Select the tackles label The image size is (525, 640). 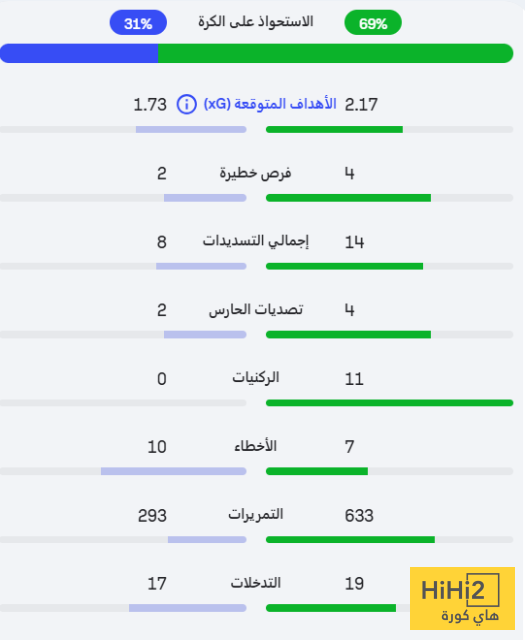(256, 583)
